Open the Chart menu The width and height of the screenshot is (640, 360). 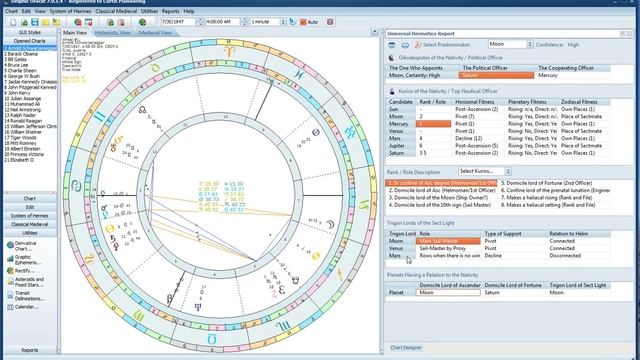pos(11,11)
